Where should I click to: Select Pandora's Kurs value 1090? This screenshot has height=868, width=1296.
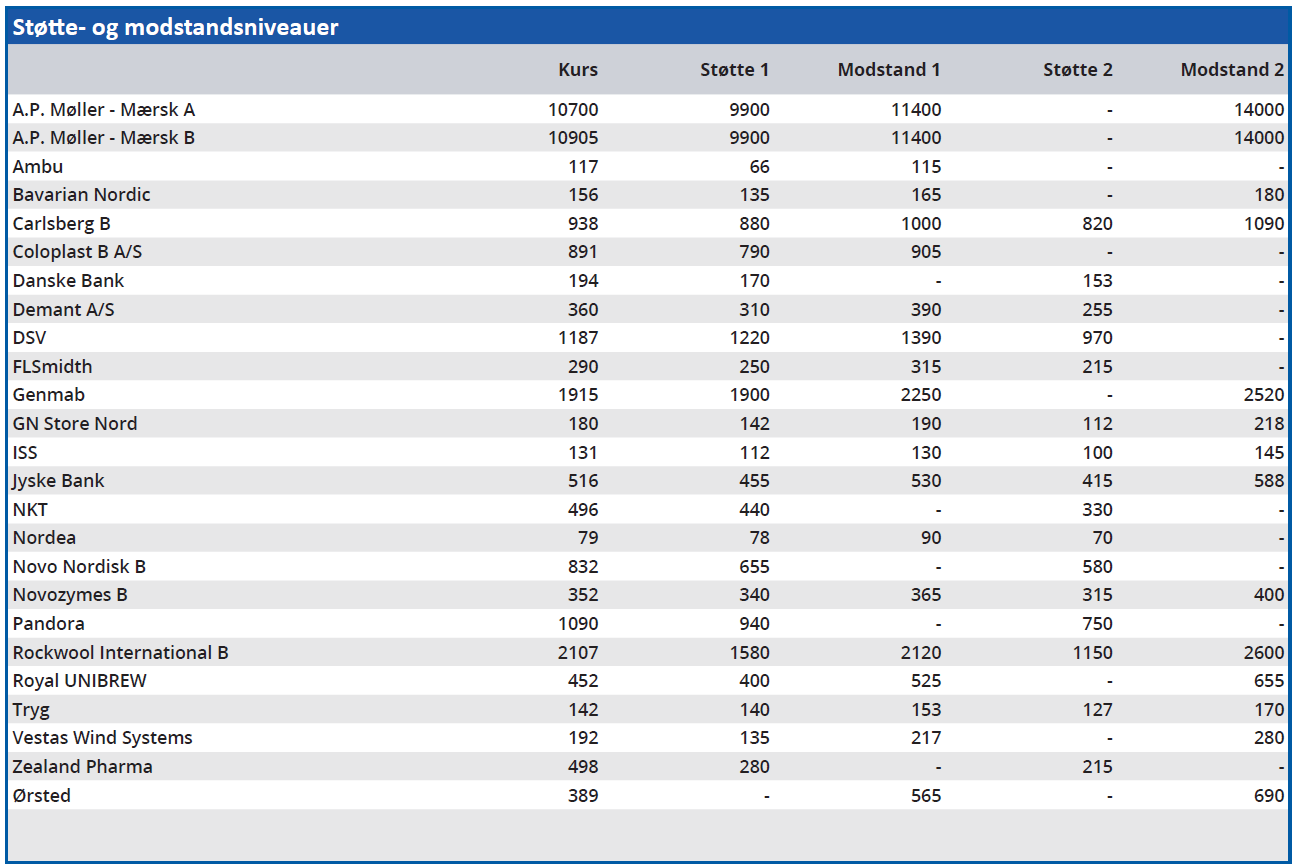[x=576, y=624]
